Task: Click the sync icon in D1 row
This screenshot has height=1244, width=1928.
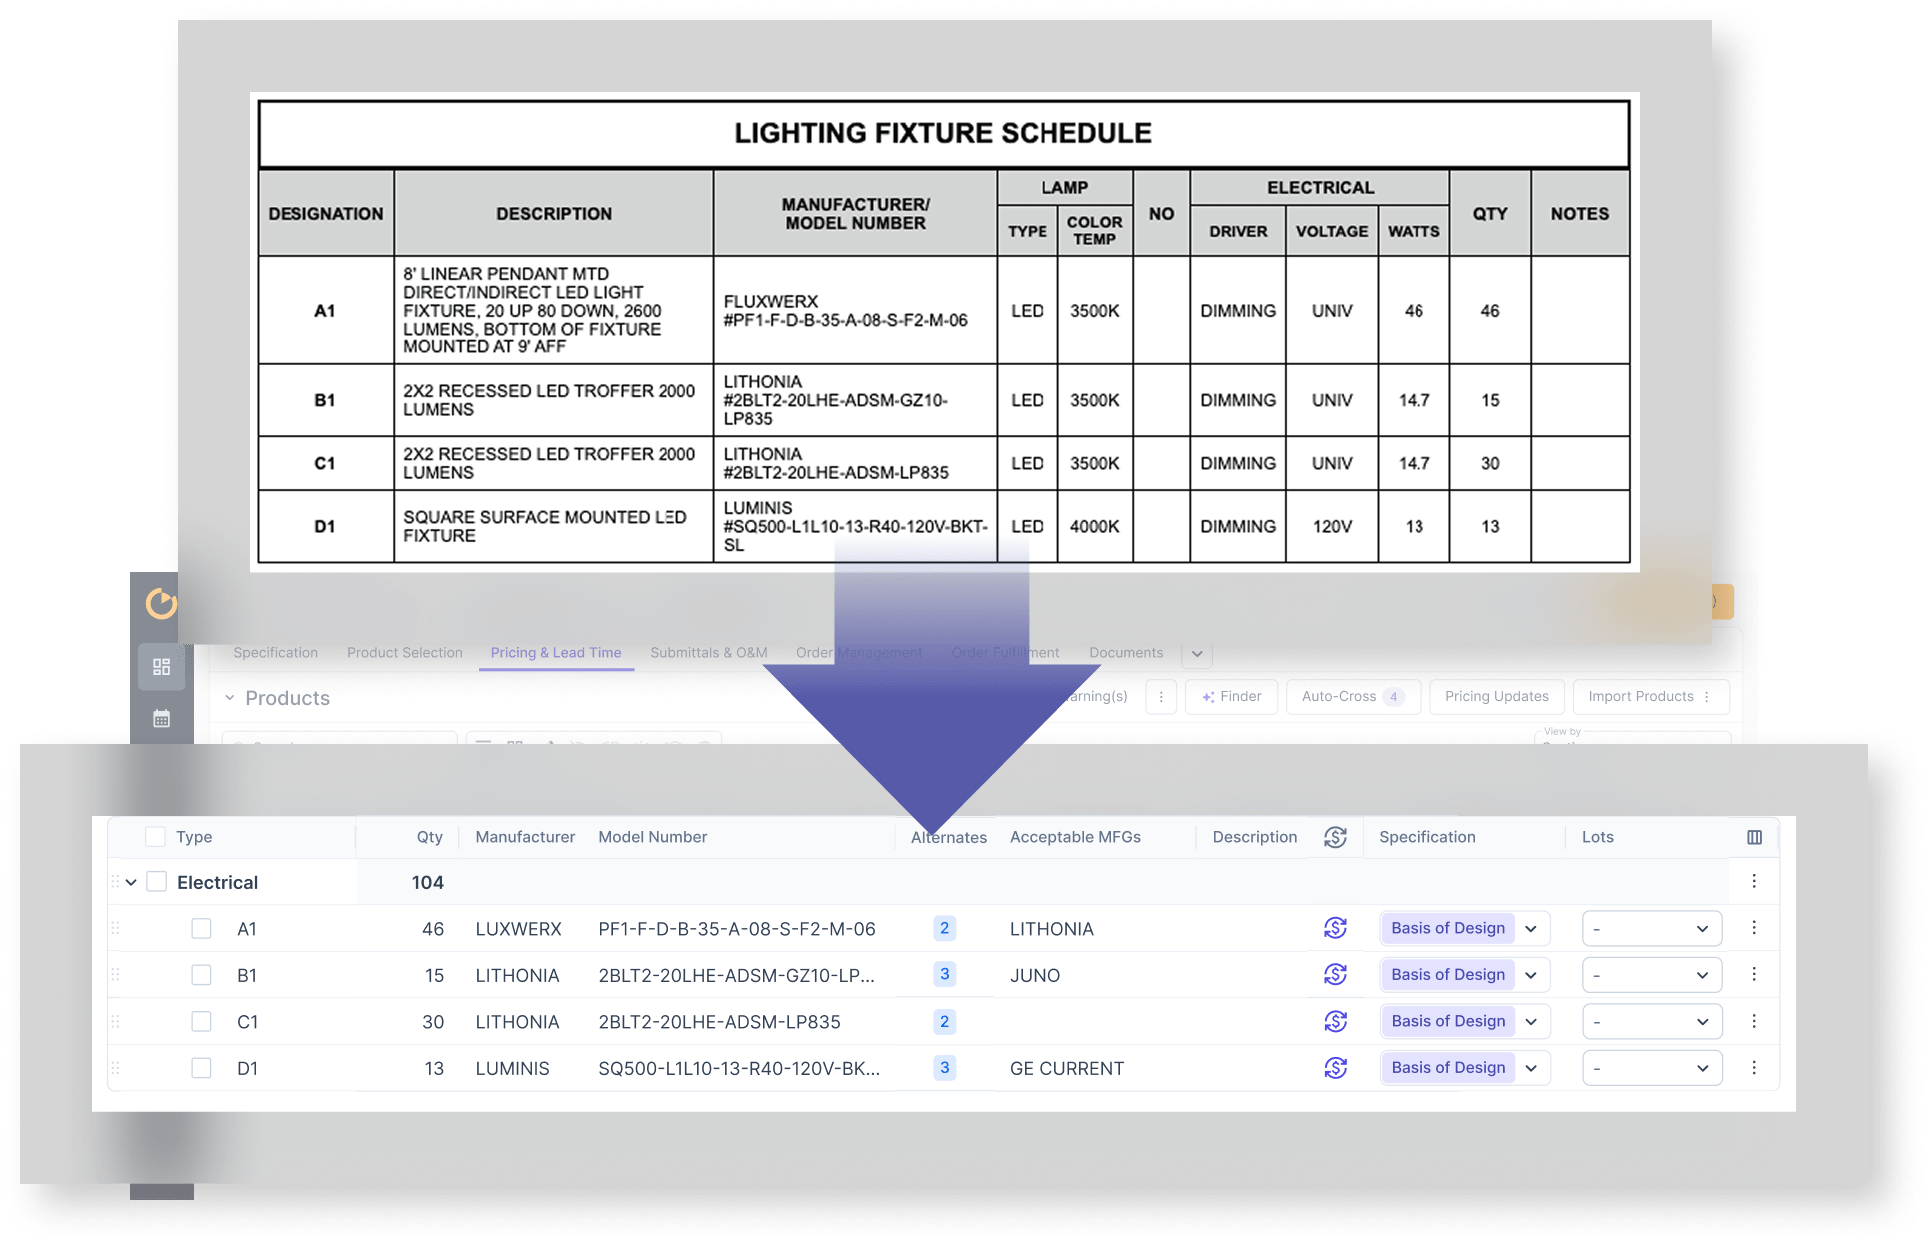Action: 1335,1068
